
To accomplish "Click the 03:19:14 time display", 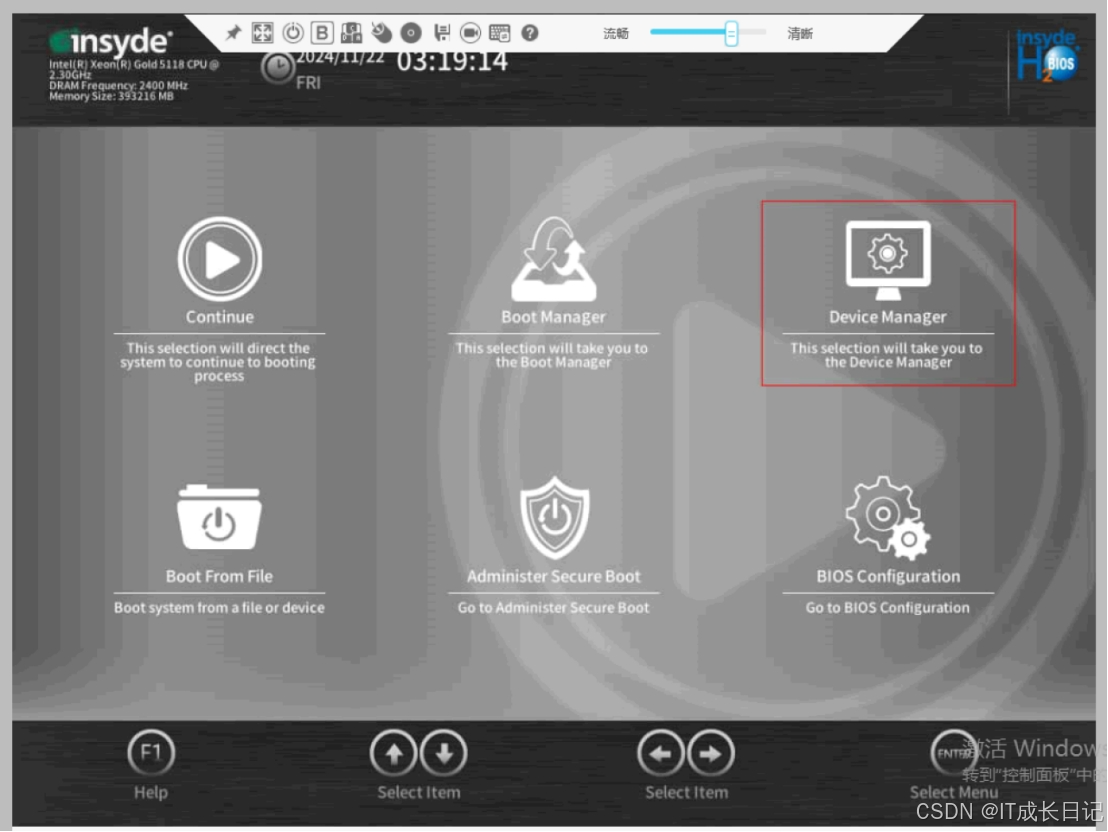I will coord(452,61).
